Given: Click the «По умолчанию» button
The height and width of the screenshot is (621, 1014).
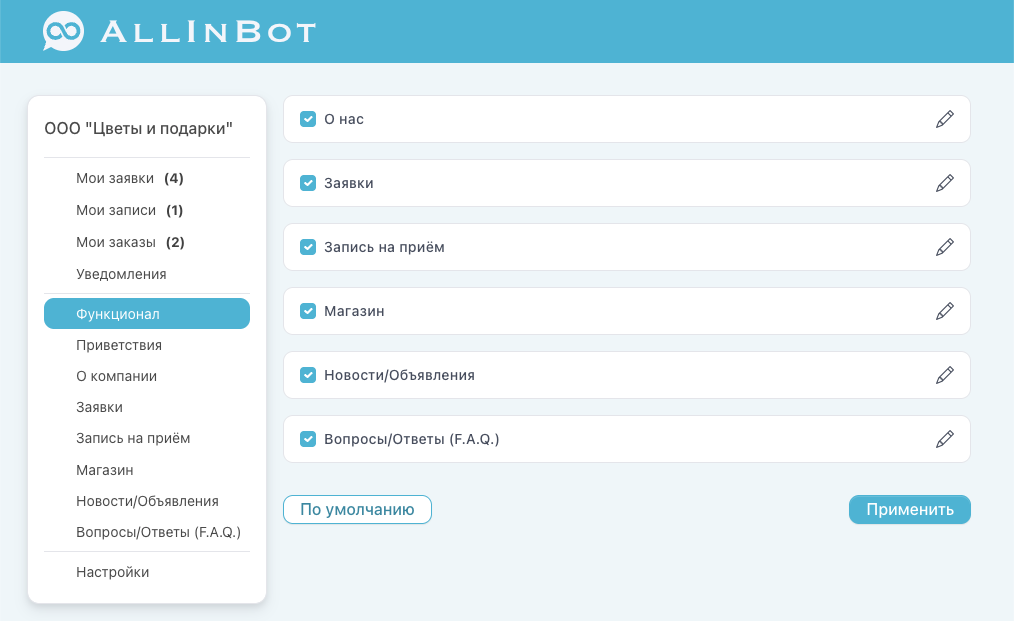Looking at the screenshot, I should (x=357, y=509).
